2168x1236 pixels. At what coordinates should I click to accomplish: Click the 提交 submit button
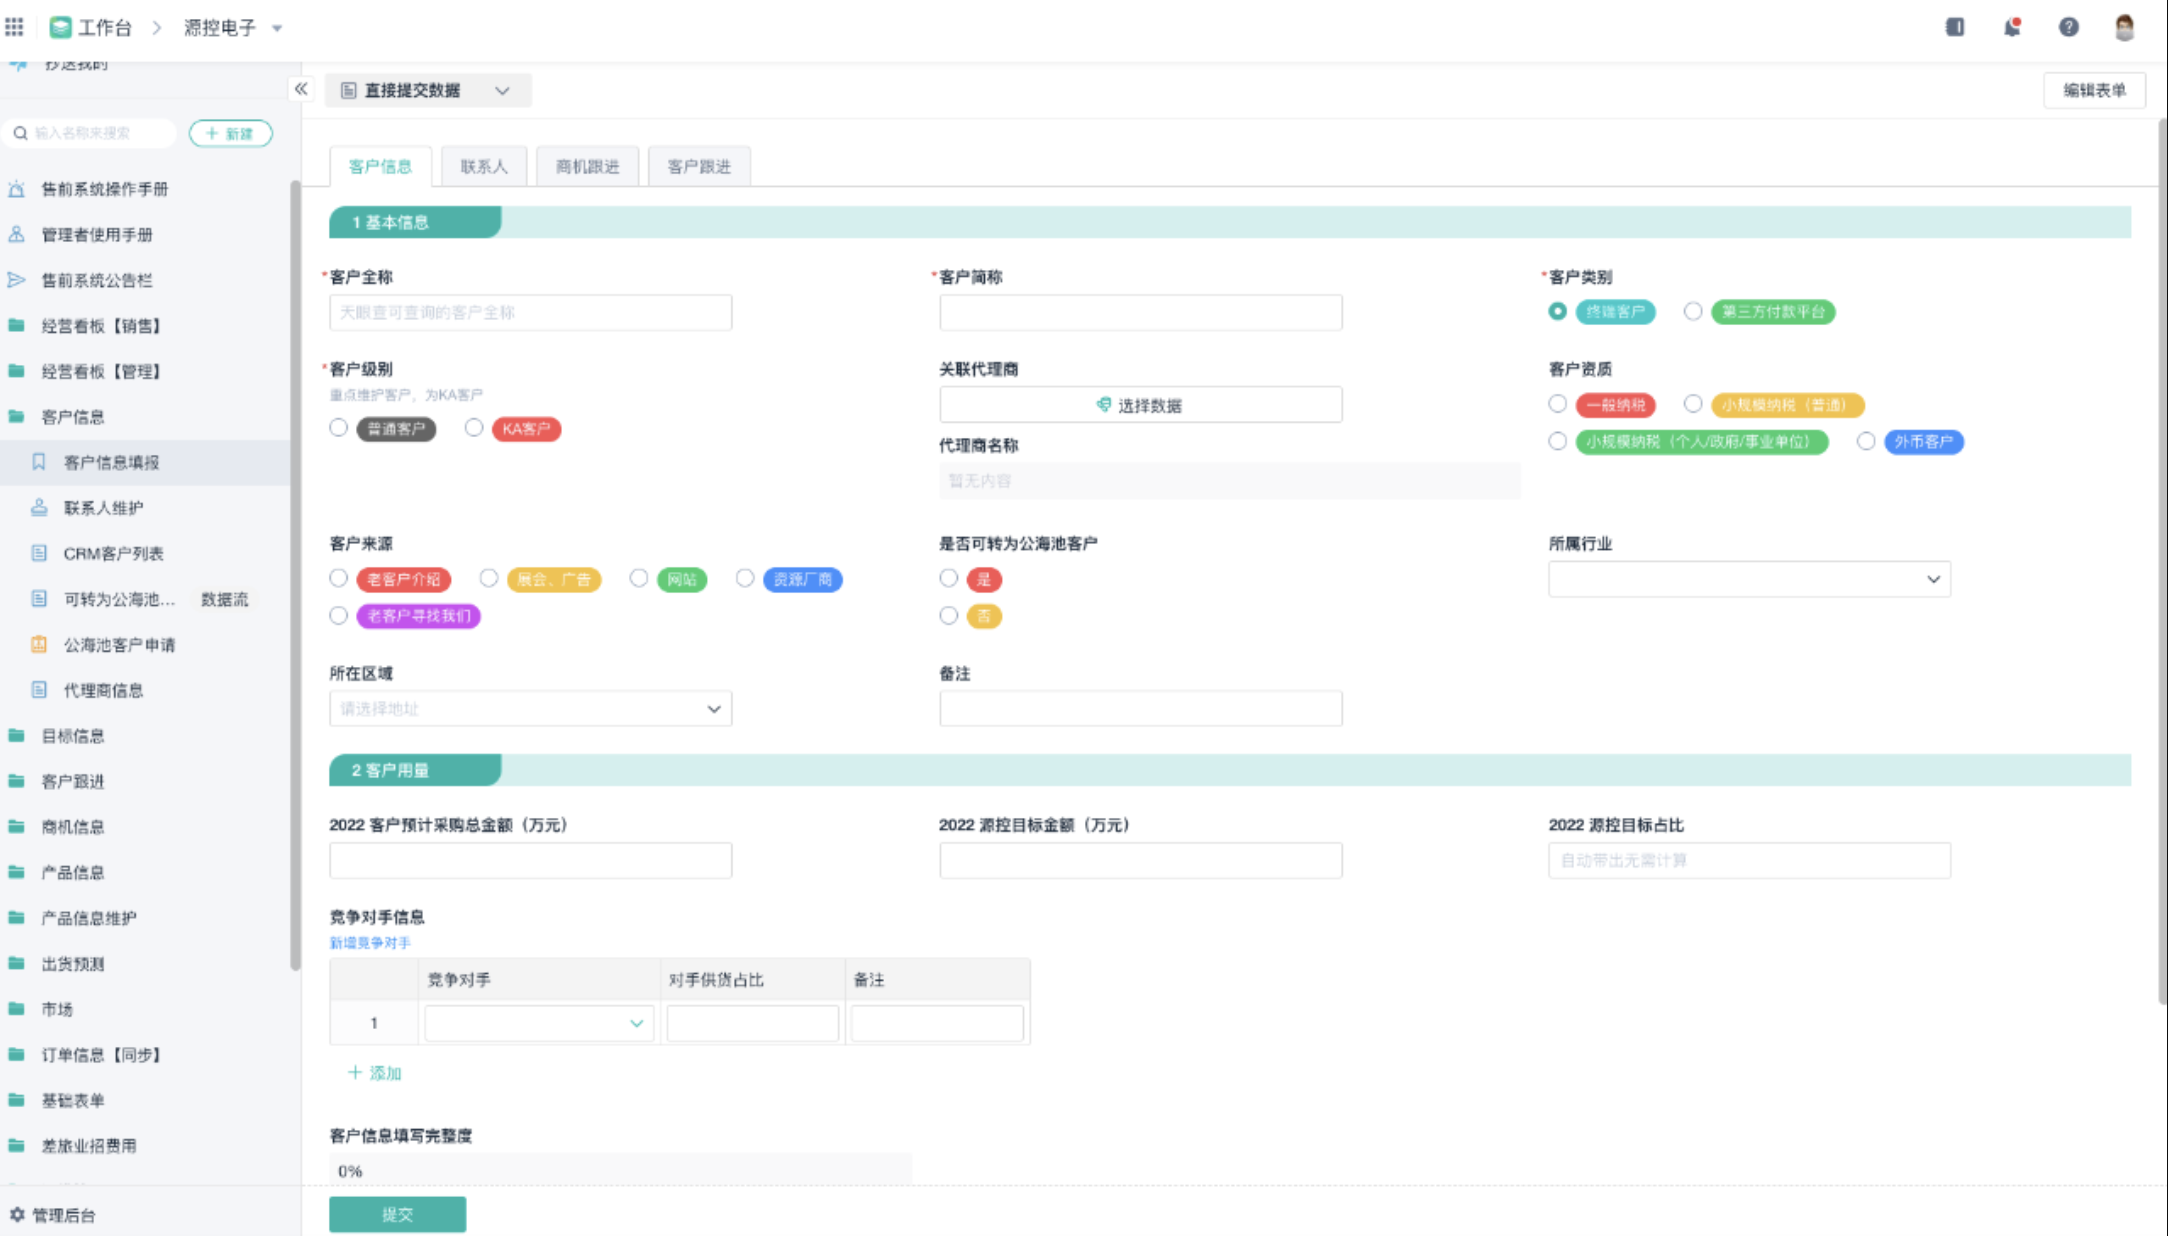[x=397, y=1214]
